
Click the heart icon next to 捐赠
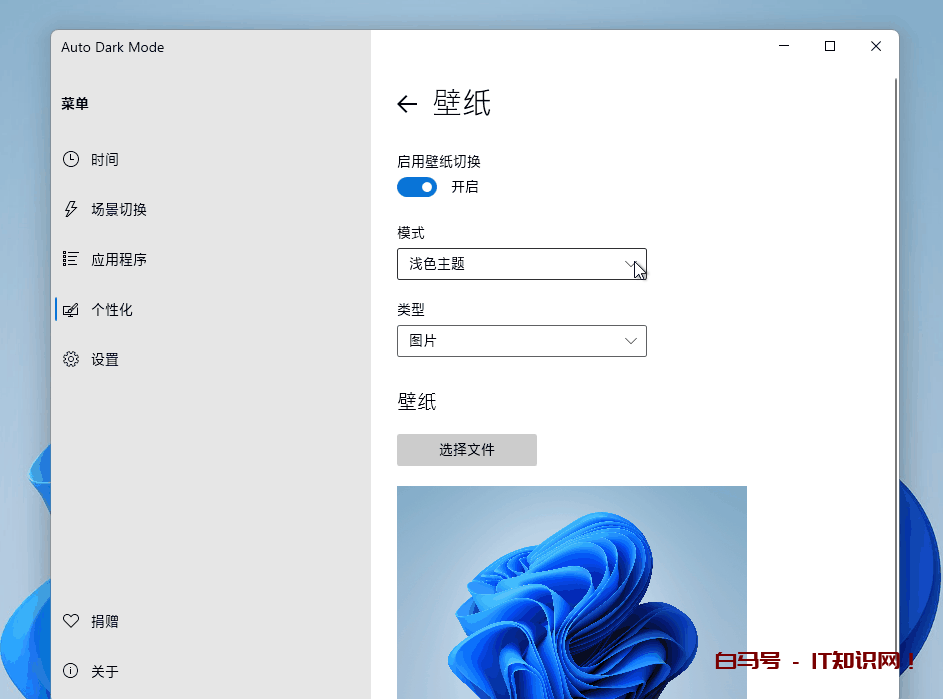pos(70,620)
